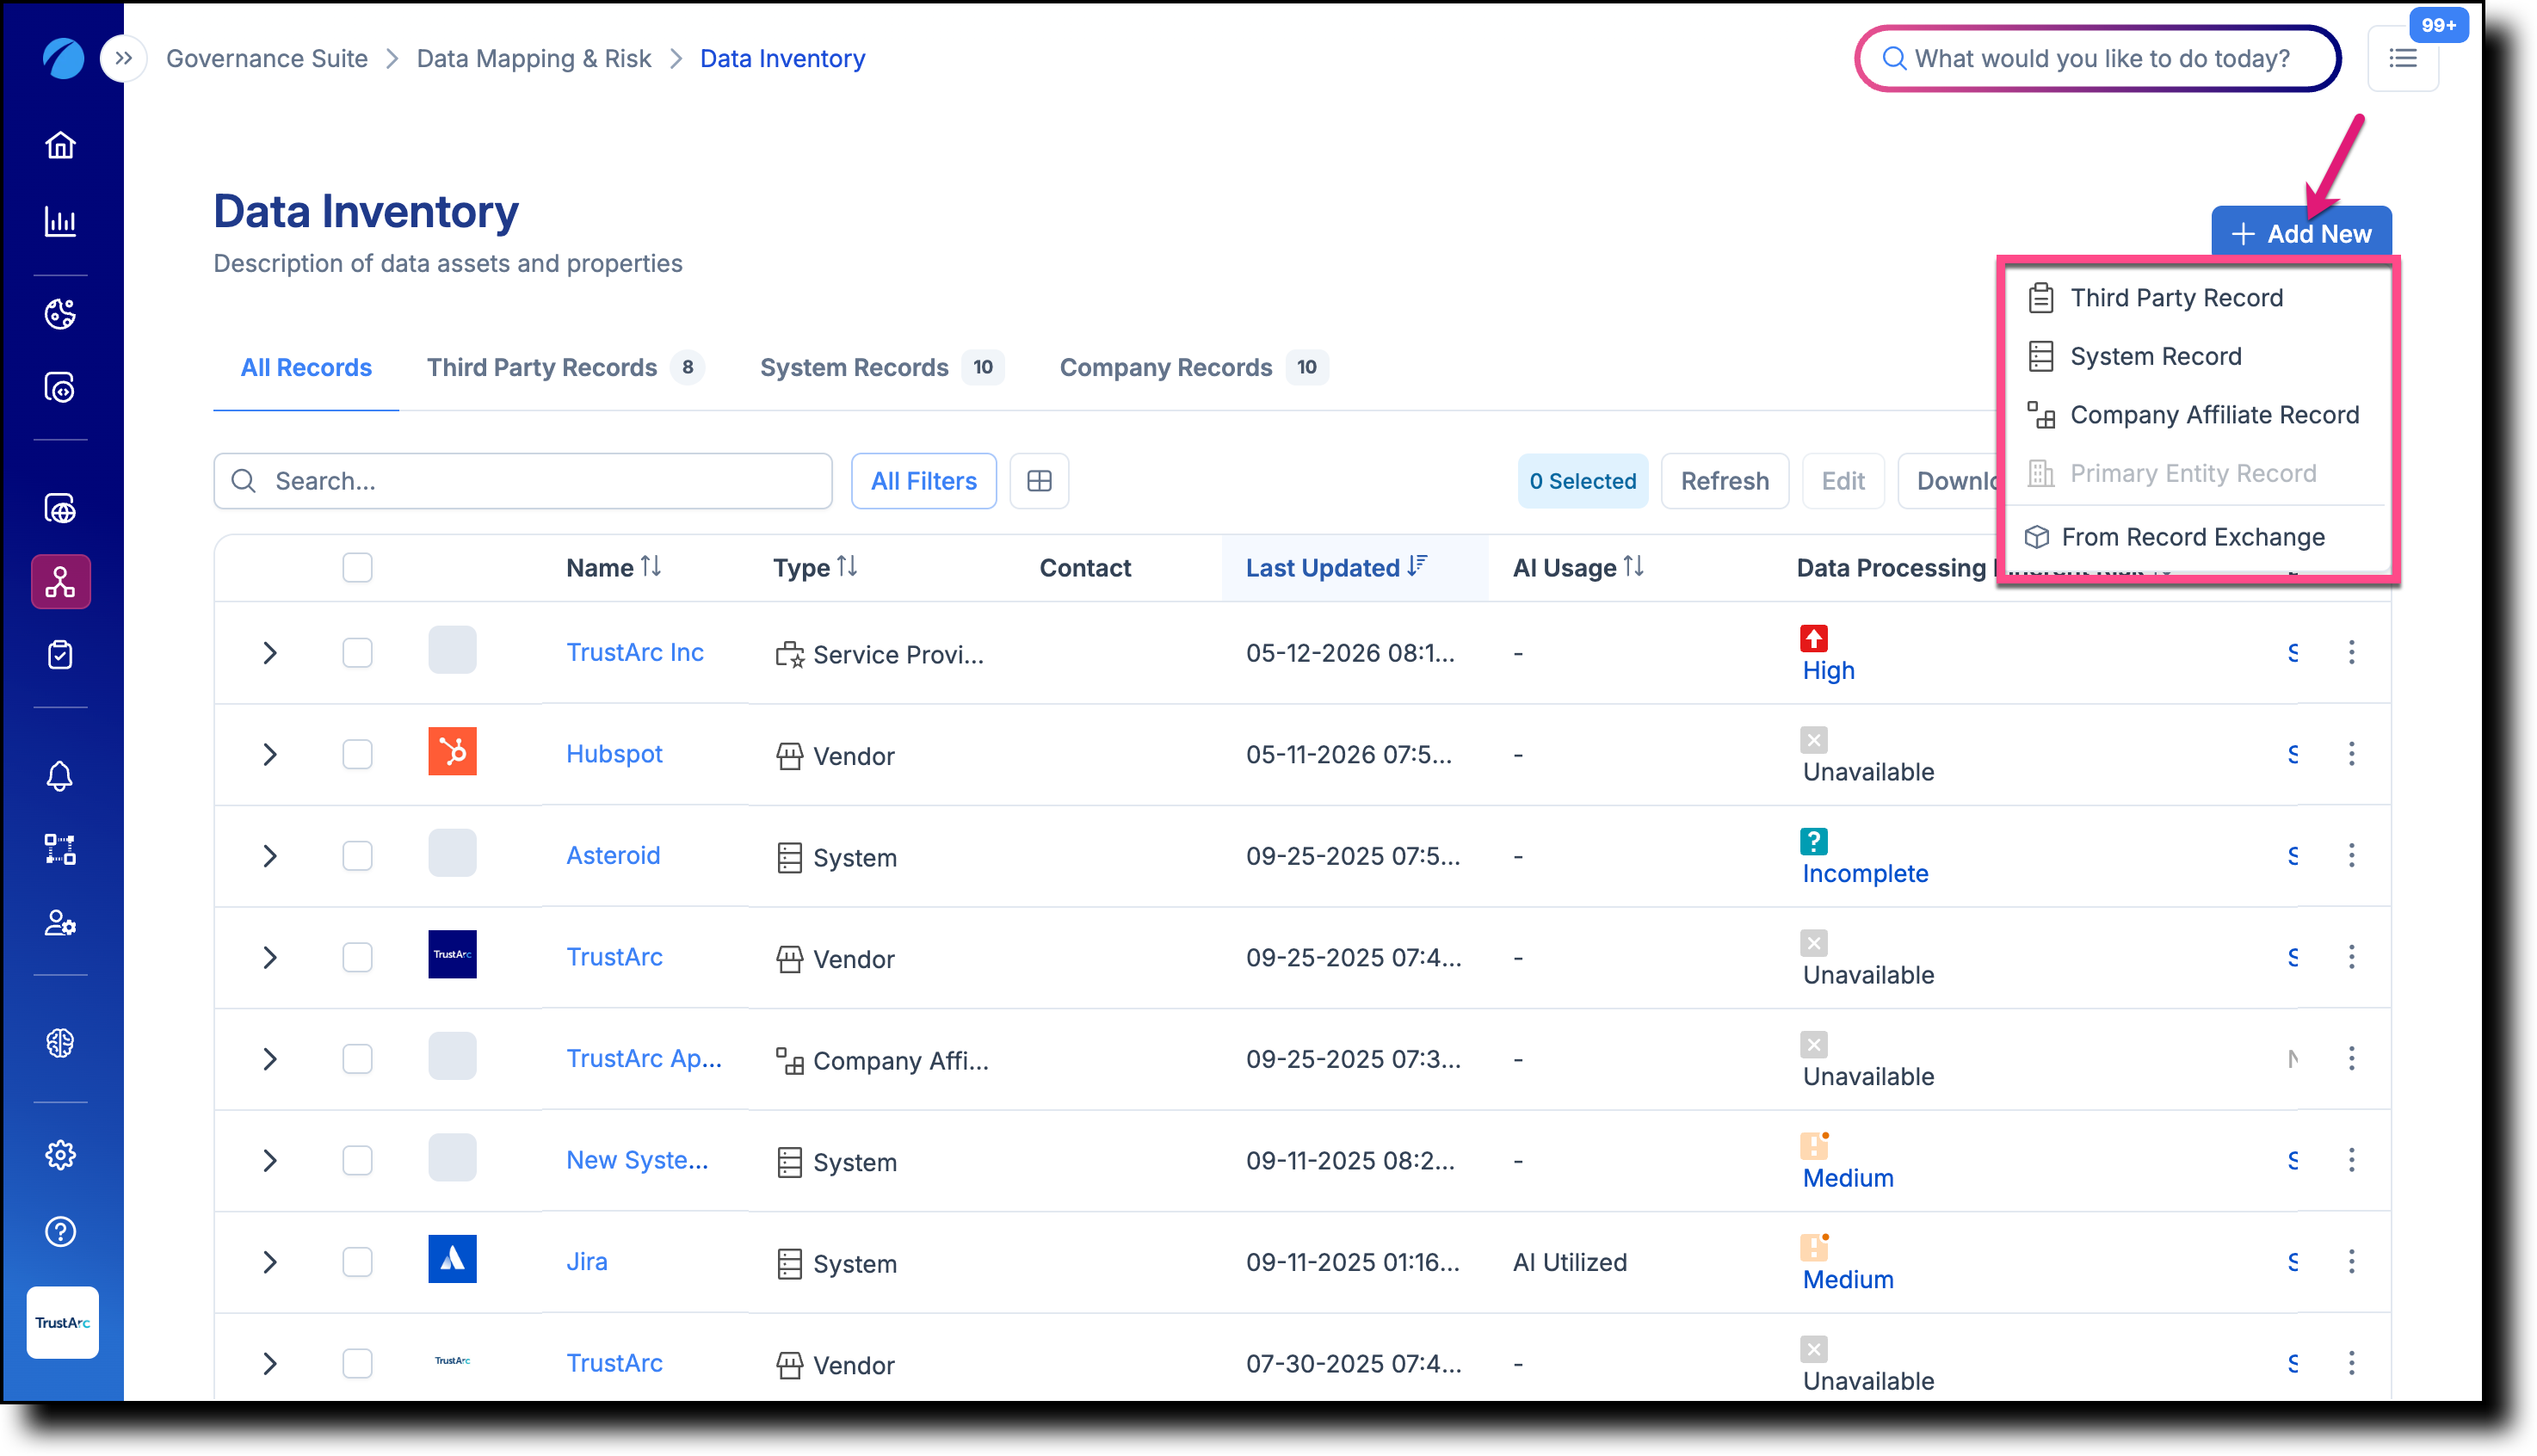Image resolution: width=2537 pixels, height=1456 pixels.
Task: Open the Home icon in sidebar
Action: [x=61, y=146]
